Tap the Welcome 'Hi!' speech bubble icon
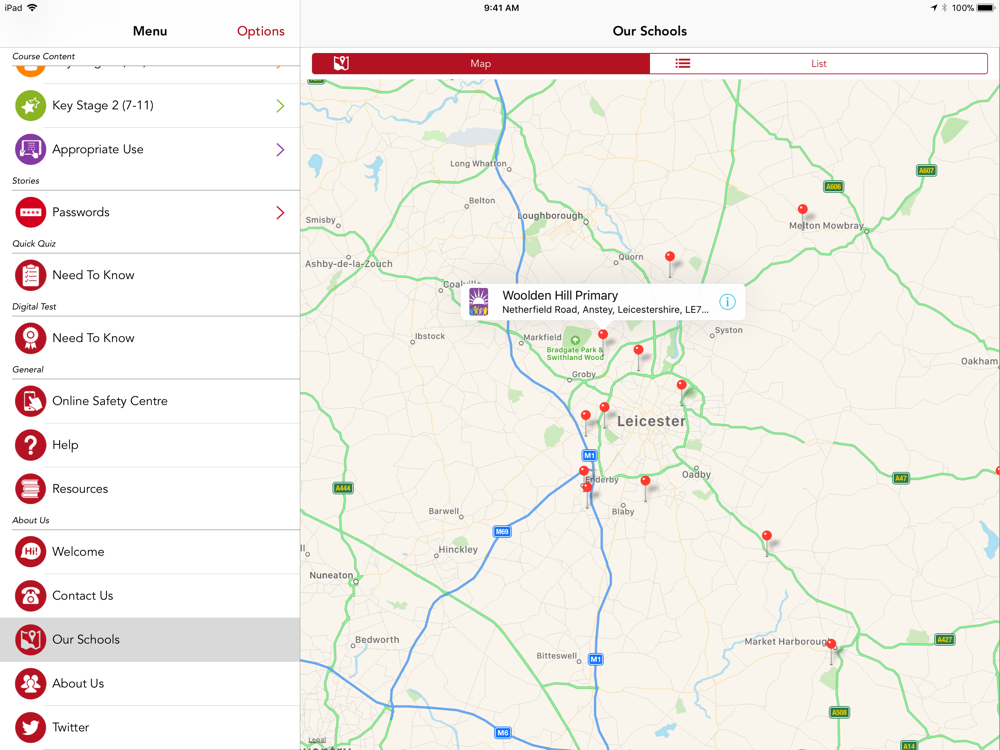This screenshot has height=750, width=1000. (30, 552)
